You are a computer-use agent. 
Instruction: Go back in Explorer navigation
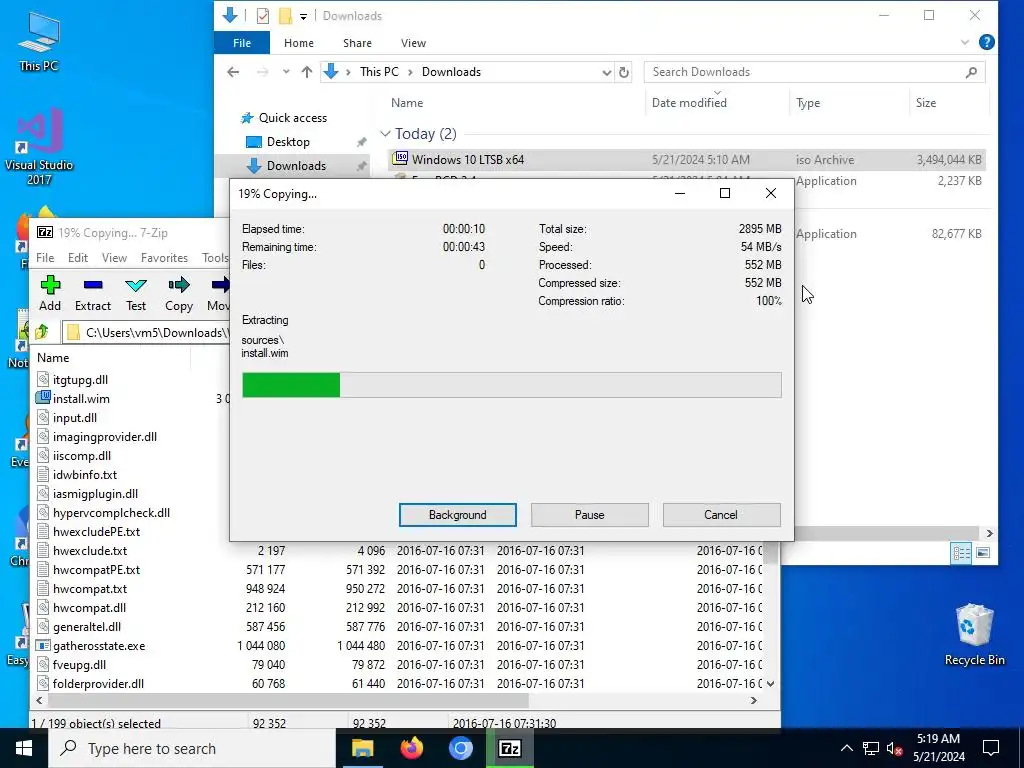233,72
